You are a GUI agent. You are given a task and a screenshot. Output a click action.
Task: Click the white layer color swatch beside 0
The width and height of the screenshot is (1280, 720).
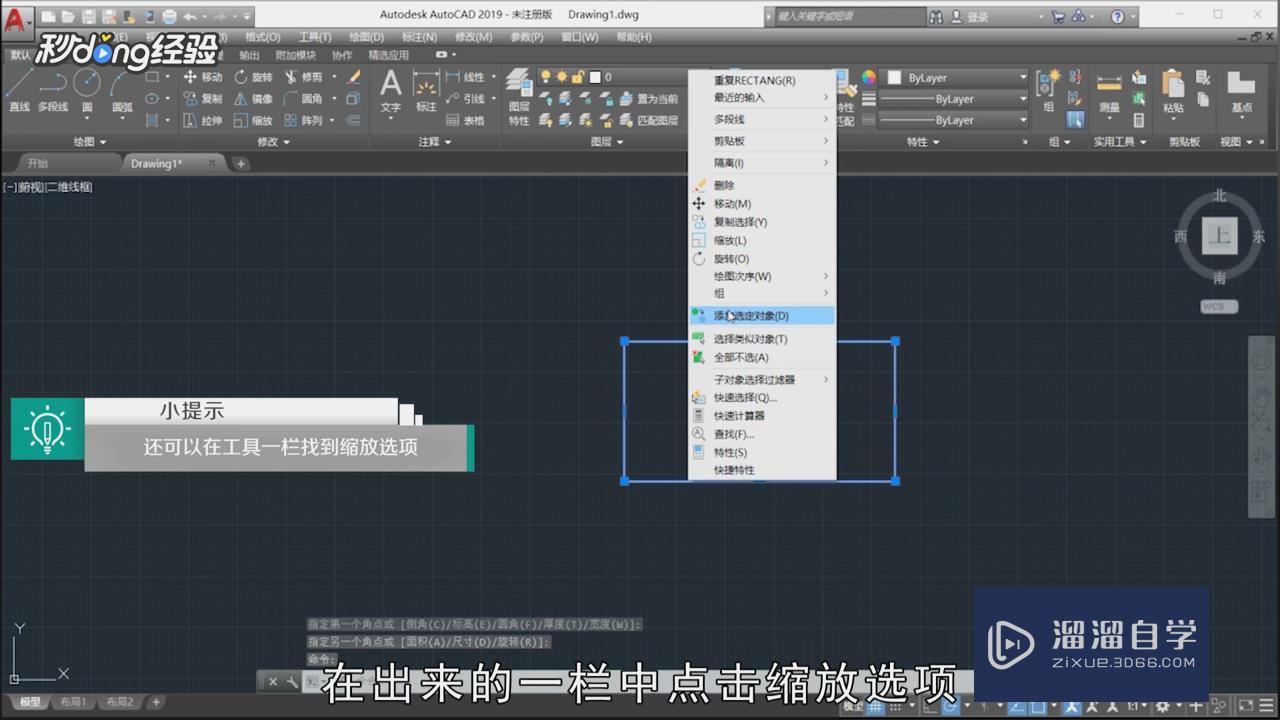pyautogui.click(x=595, y=77)
